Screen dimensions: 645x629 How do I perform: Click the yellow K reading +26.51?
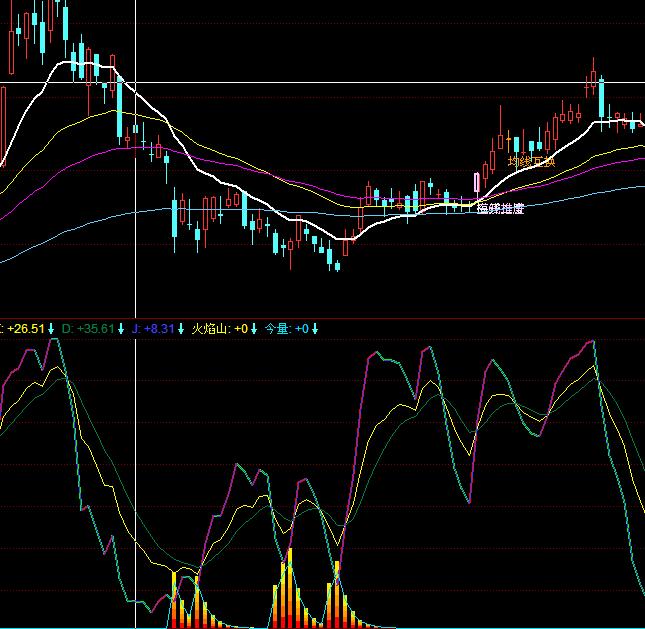(x=28, y=328)
